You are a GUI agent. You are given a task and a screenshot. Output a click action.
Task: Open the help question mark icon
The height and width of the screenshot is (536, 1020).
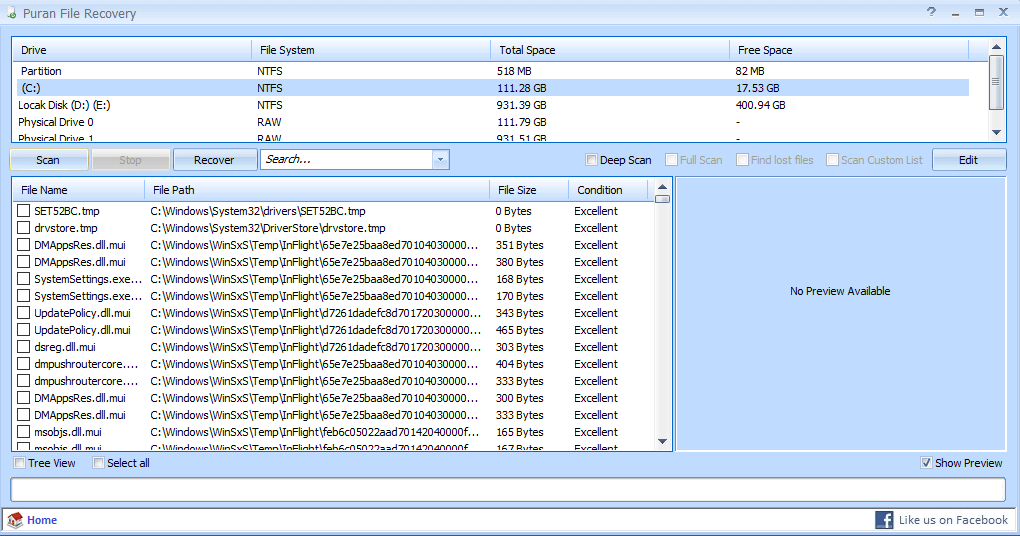(x=932, y=12)
